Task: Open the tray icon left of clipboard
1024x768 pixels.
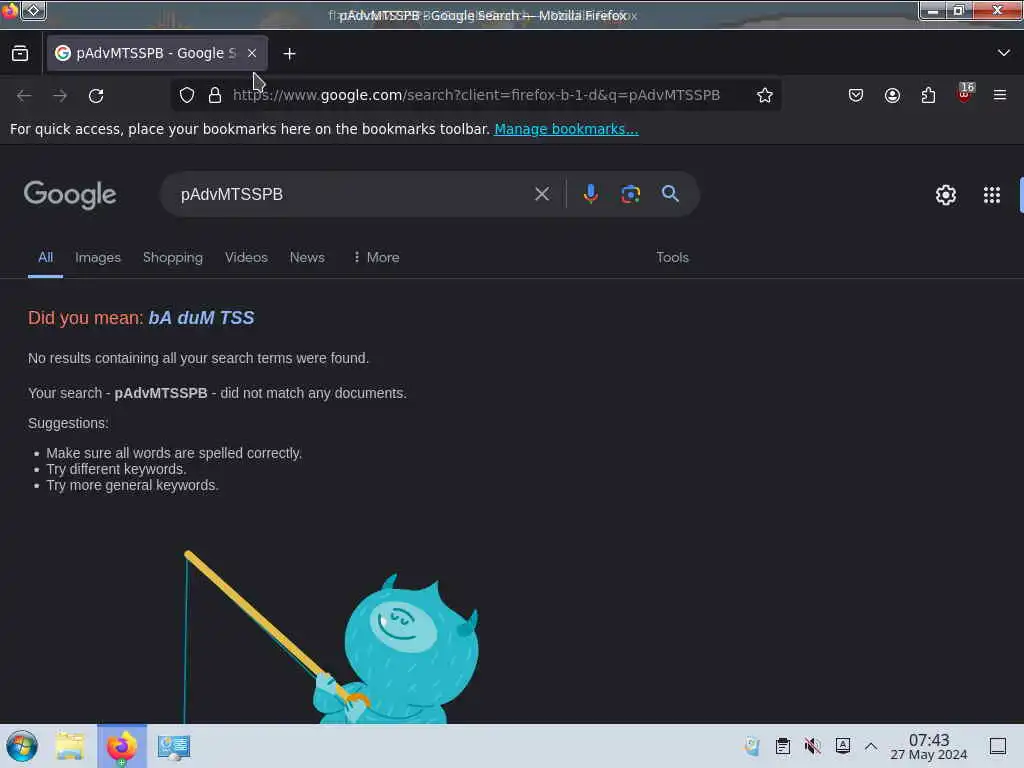Action: pyautogui.click(x=752, y=746)
